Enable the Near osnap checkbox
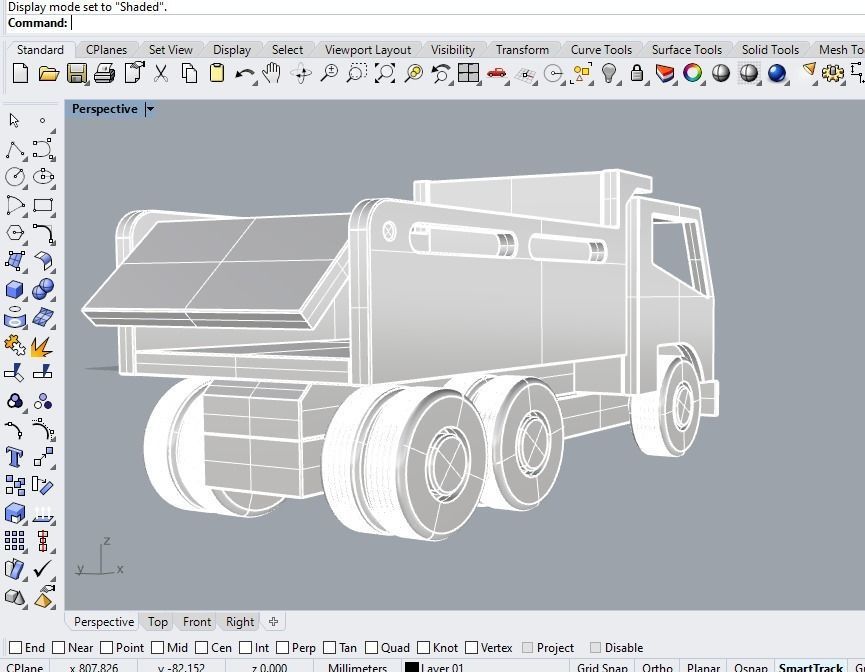The image size is (865, 672). tap(58, 647)
